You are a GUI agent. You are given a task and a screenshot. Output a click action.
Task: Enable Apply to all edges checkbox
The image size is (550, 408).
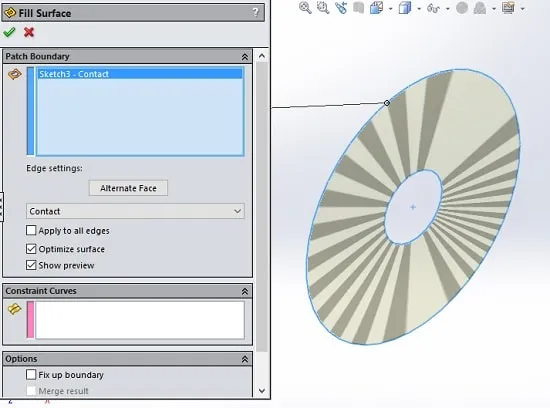[31, 230]
